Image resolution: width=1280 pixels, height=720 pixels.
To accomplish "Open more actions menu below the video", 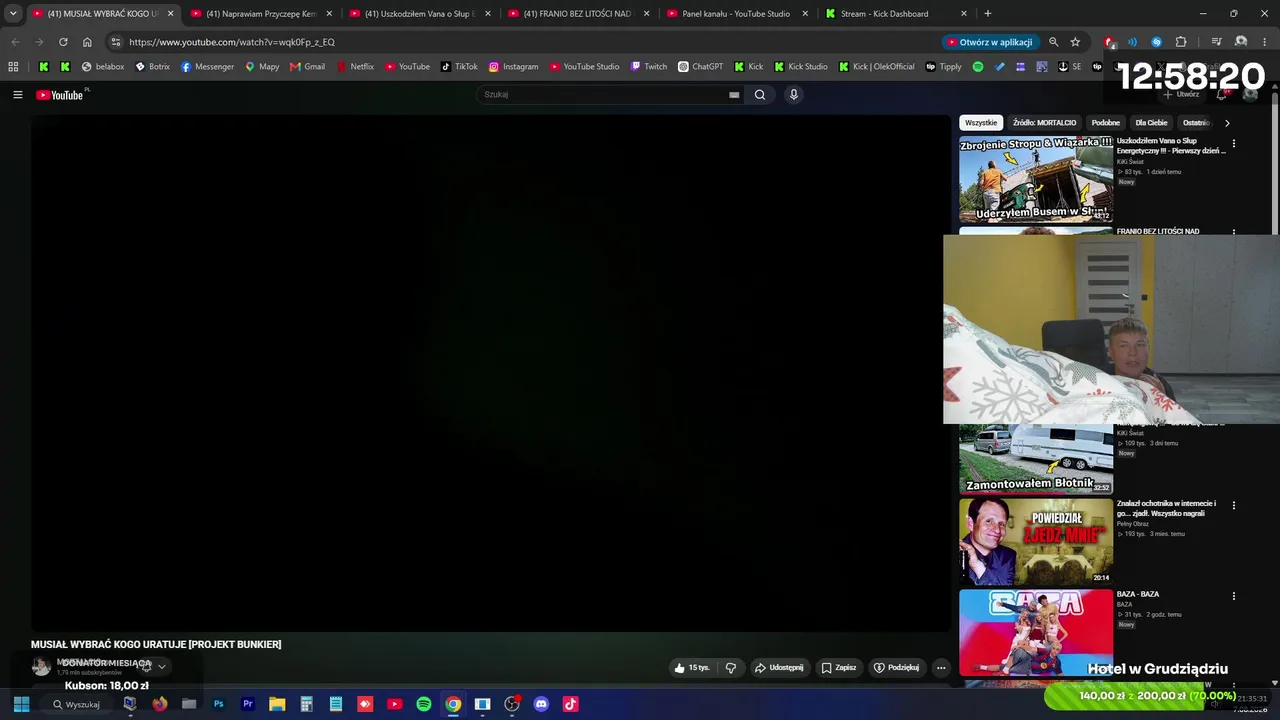I will [941, 668].
